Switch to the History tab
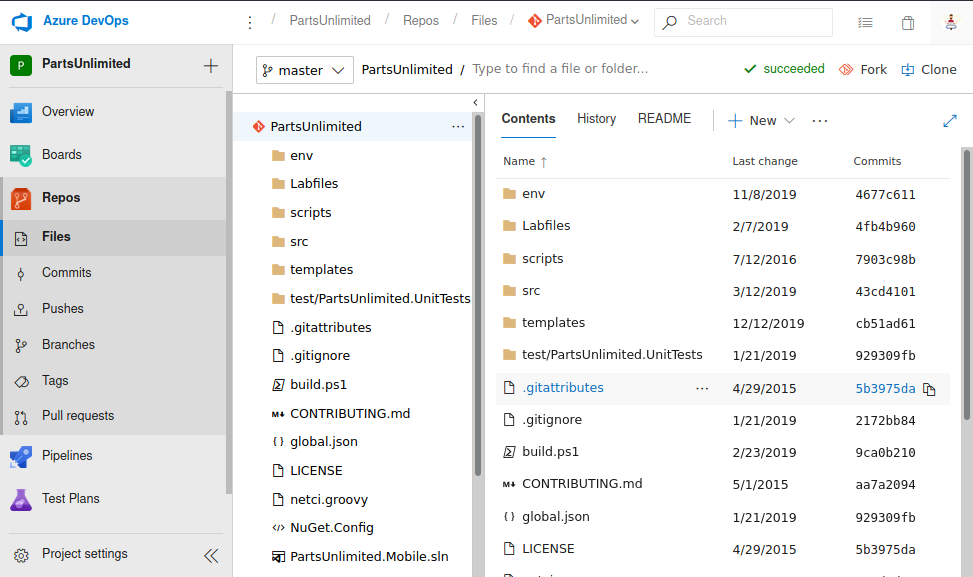This screenshot has width=973, height=577. click(x=596, y=119)
